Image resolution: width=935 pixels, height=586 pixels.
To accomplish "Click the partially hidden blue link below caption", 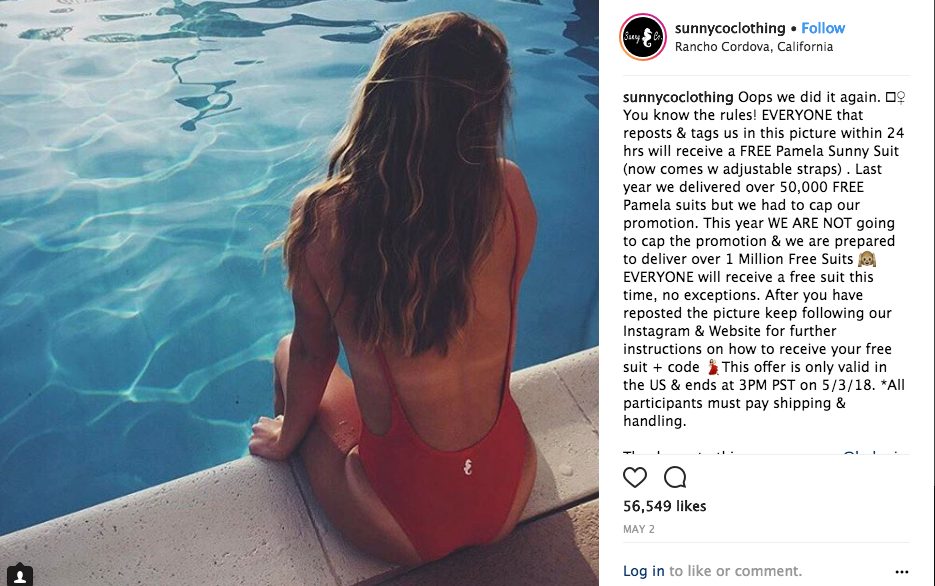I will 875,453.
